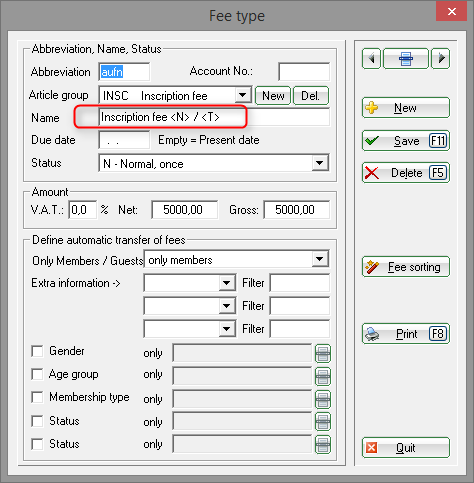474x483 pixels.
Task: Click Del. button beside Article group
Action: click(x=311, y=96)
